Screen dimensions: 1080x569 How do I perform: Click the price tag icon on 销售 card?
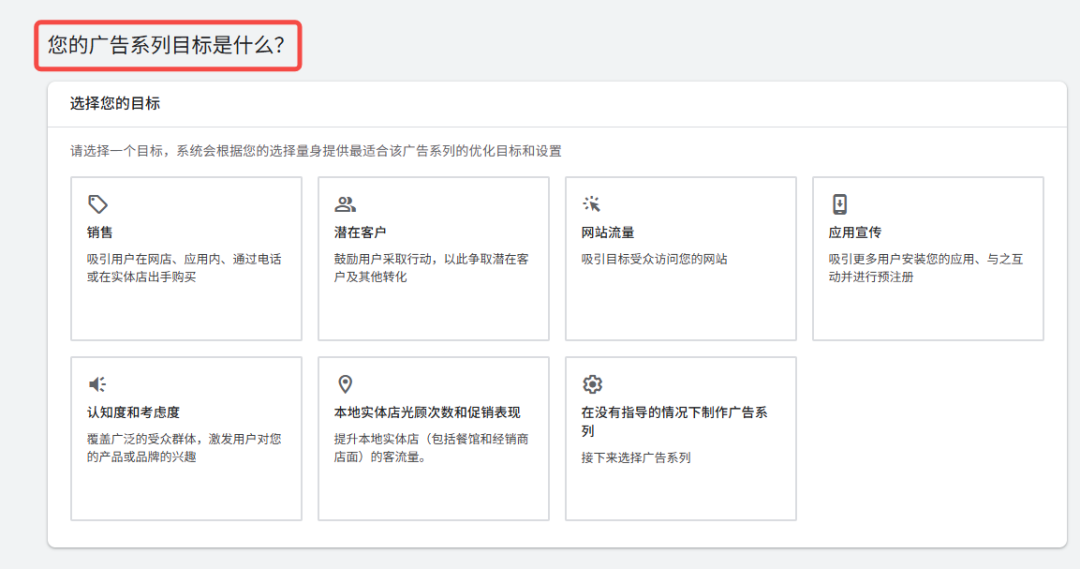point(98,205)
